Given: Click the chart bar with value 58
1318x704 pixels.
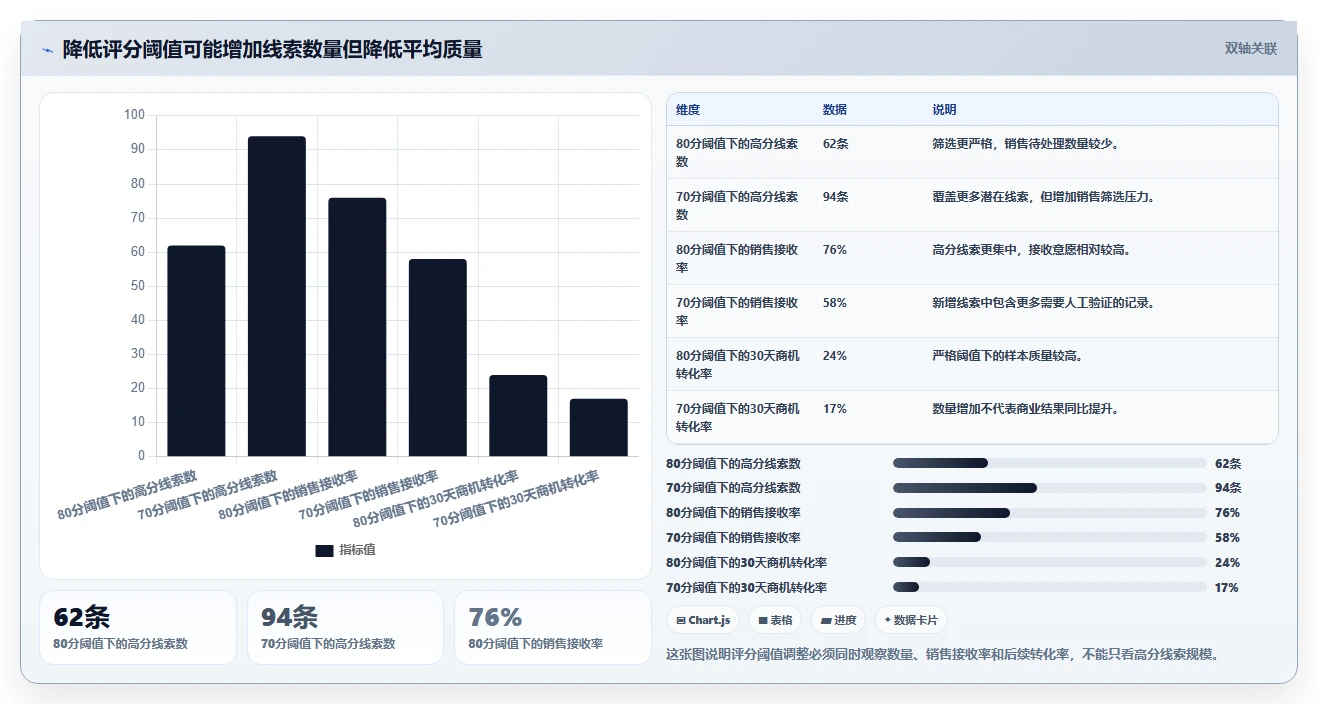Looking at the screenshot, I should (x=438, y=358).
